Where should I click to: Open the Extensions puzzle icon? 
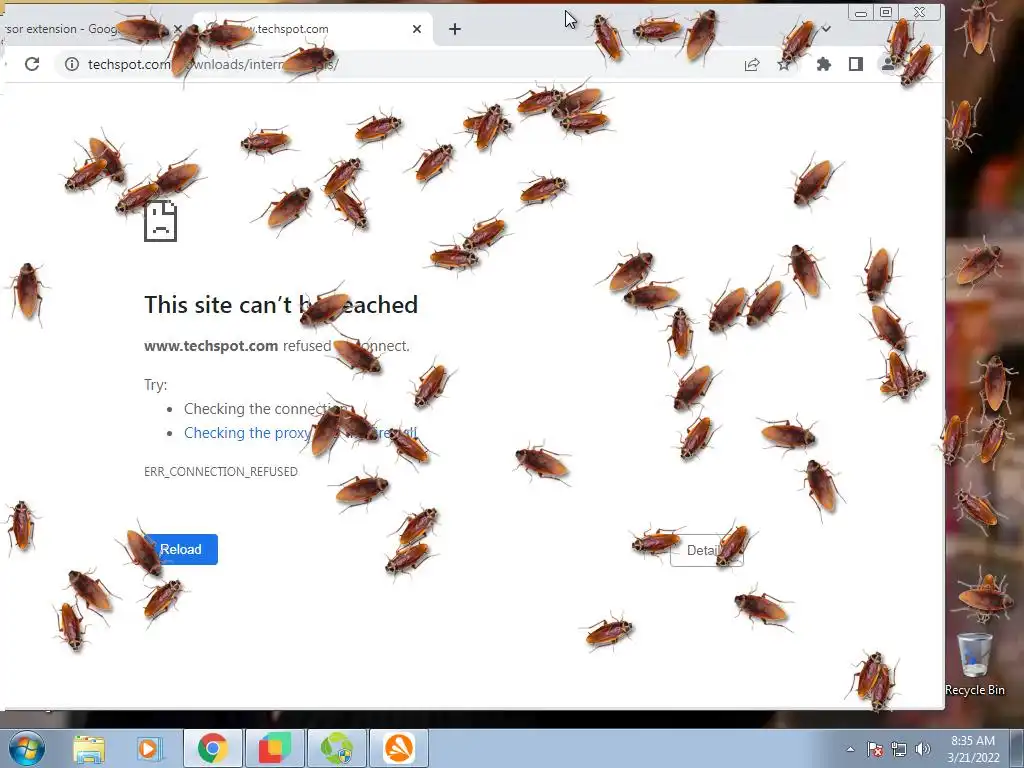pos(824,64)
